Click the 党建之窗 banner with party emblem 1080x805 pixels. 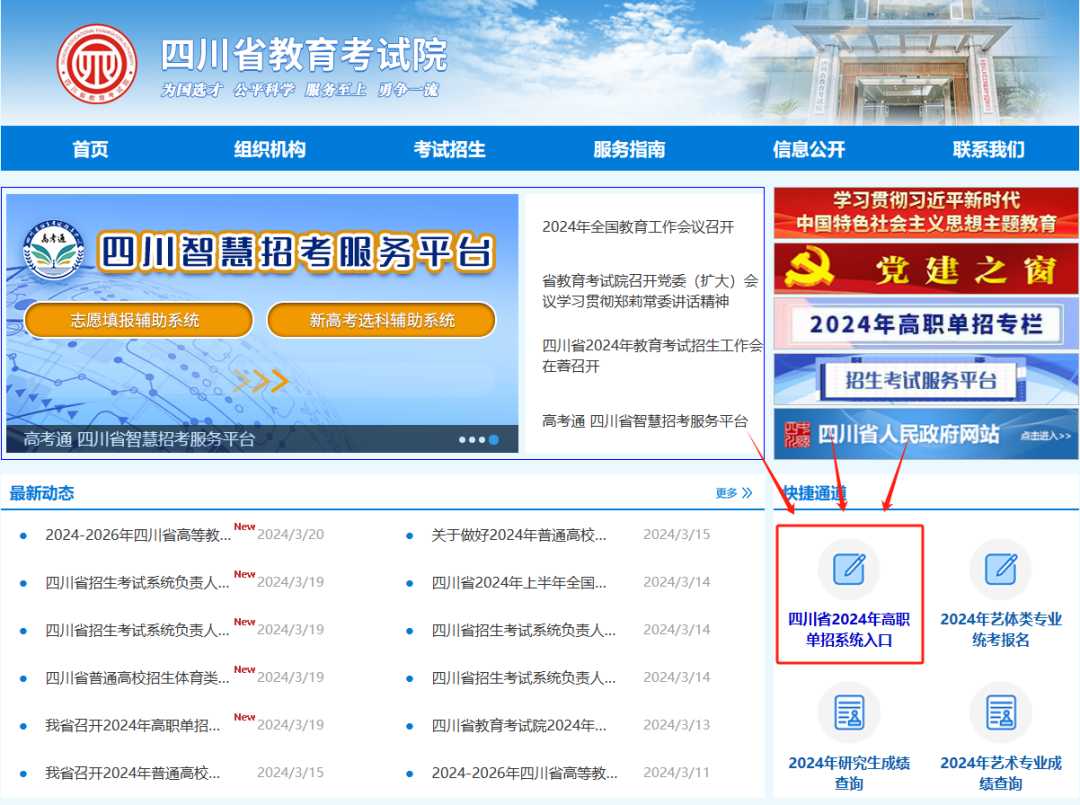[x=925, y=269]
